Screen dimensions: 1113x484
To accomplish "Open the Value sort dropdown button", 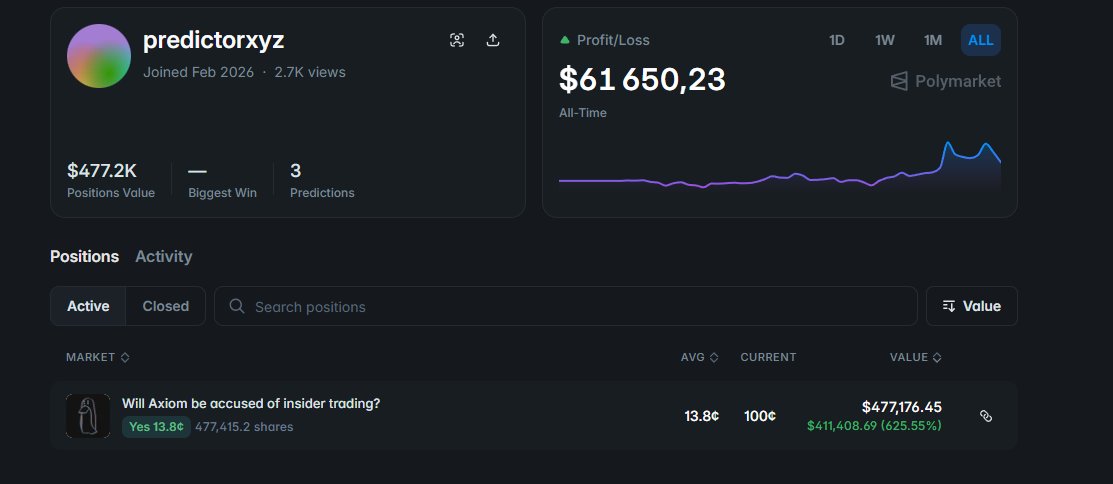I will point(972,306).
